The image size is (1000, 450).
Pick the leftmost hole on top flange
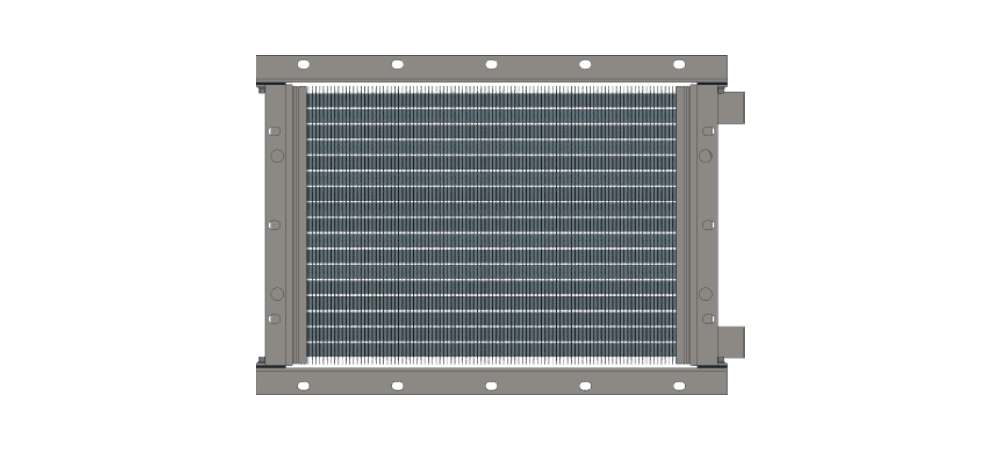pyautogui.click(x=303, y=64)
